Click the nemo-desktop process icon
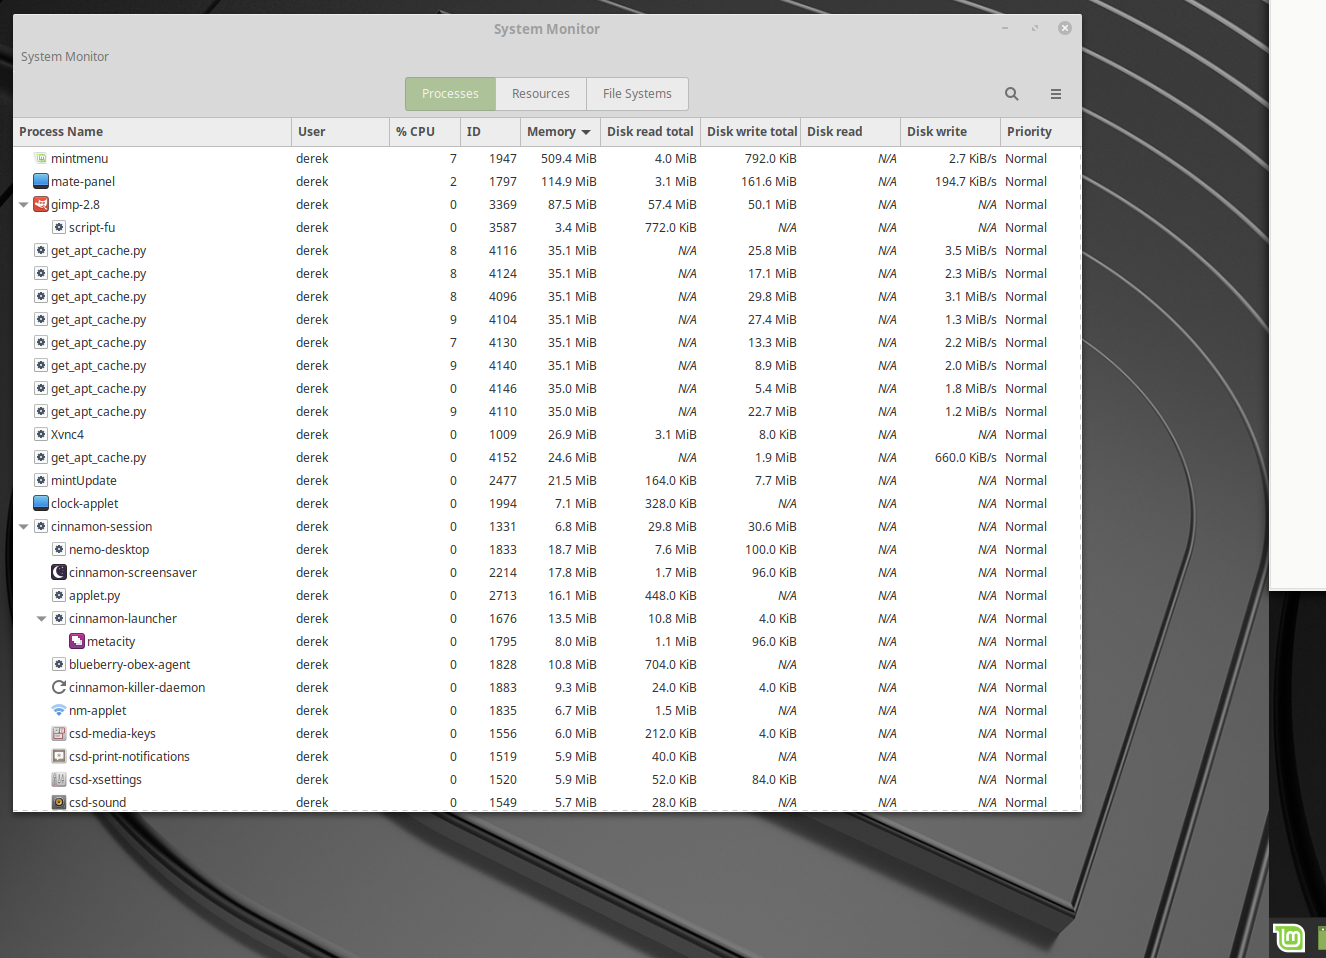 point(59,549)
